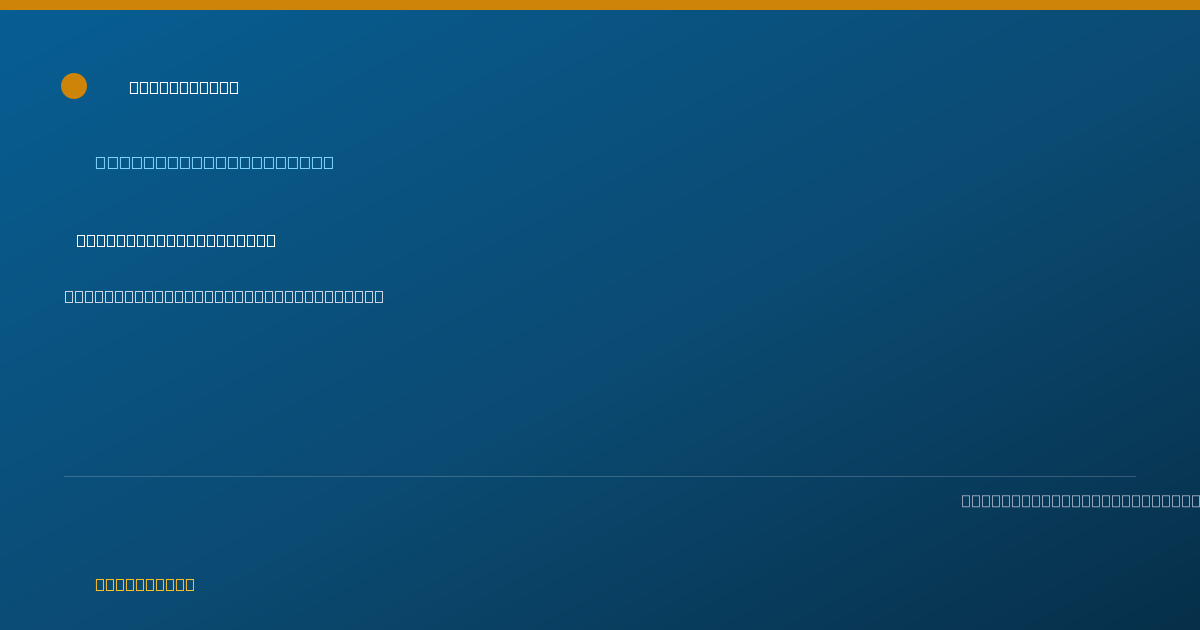The width and height of the screenshot is (1200, 630).
Task: Select the bold white subtitle line
Action: (176, 240)
